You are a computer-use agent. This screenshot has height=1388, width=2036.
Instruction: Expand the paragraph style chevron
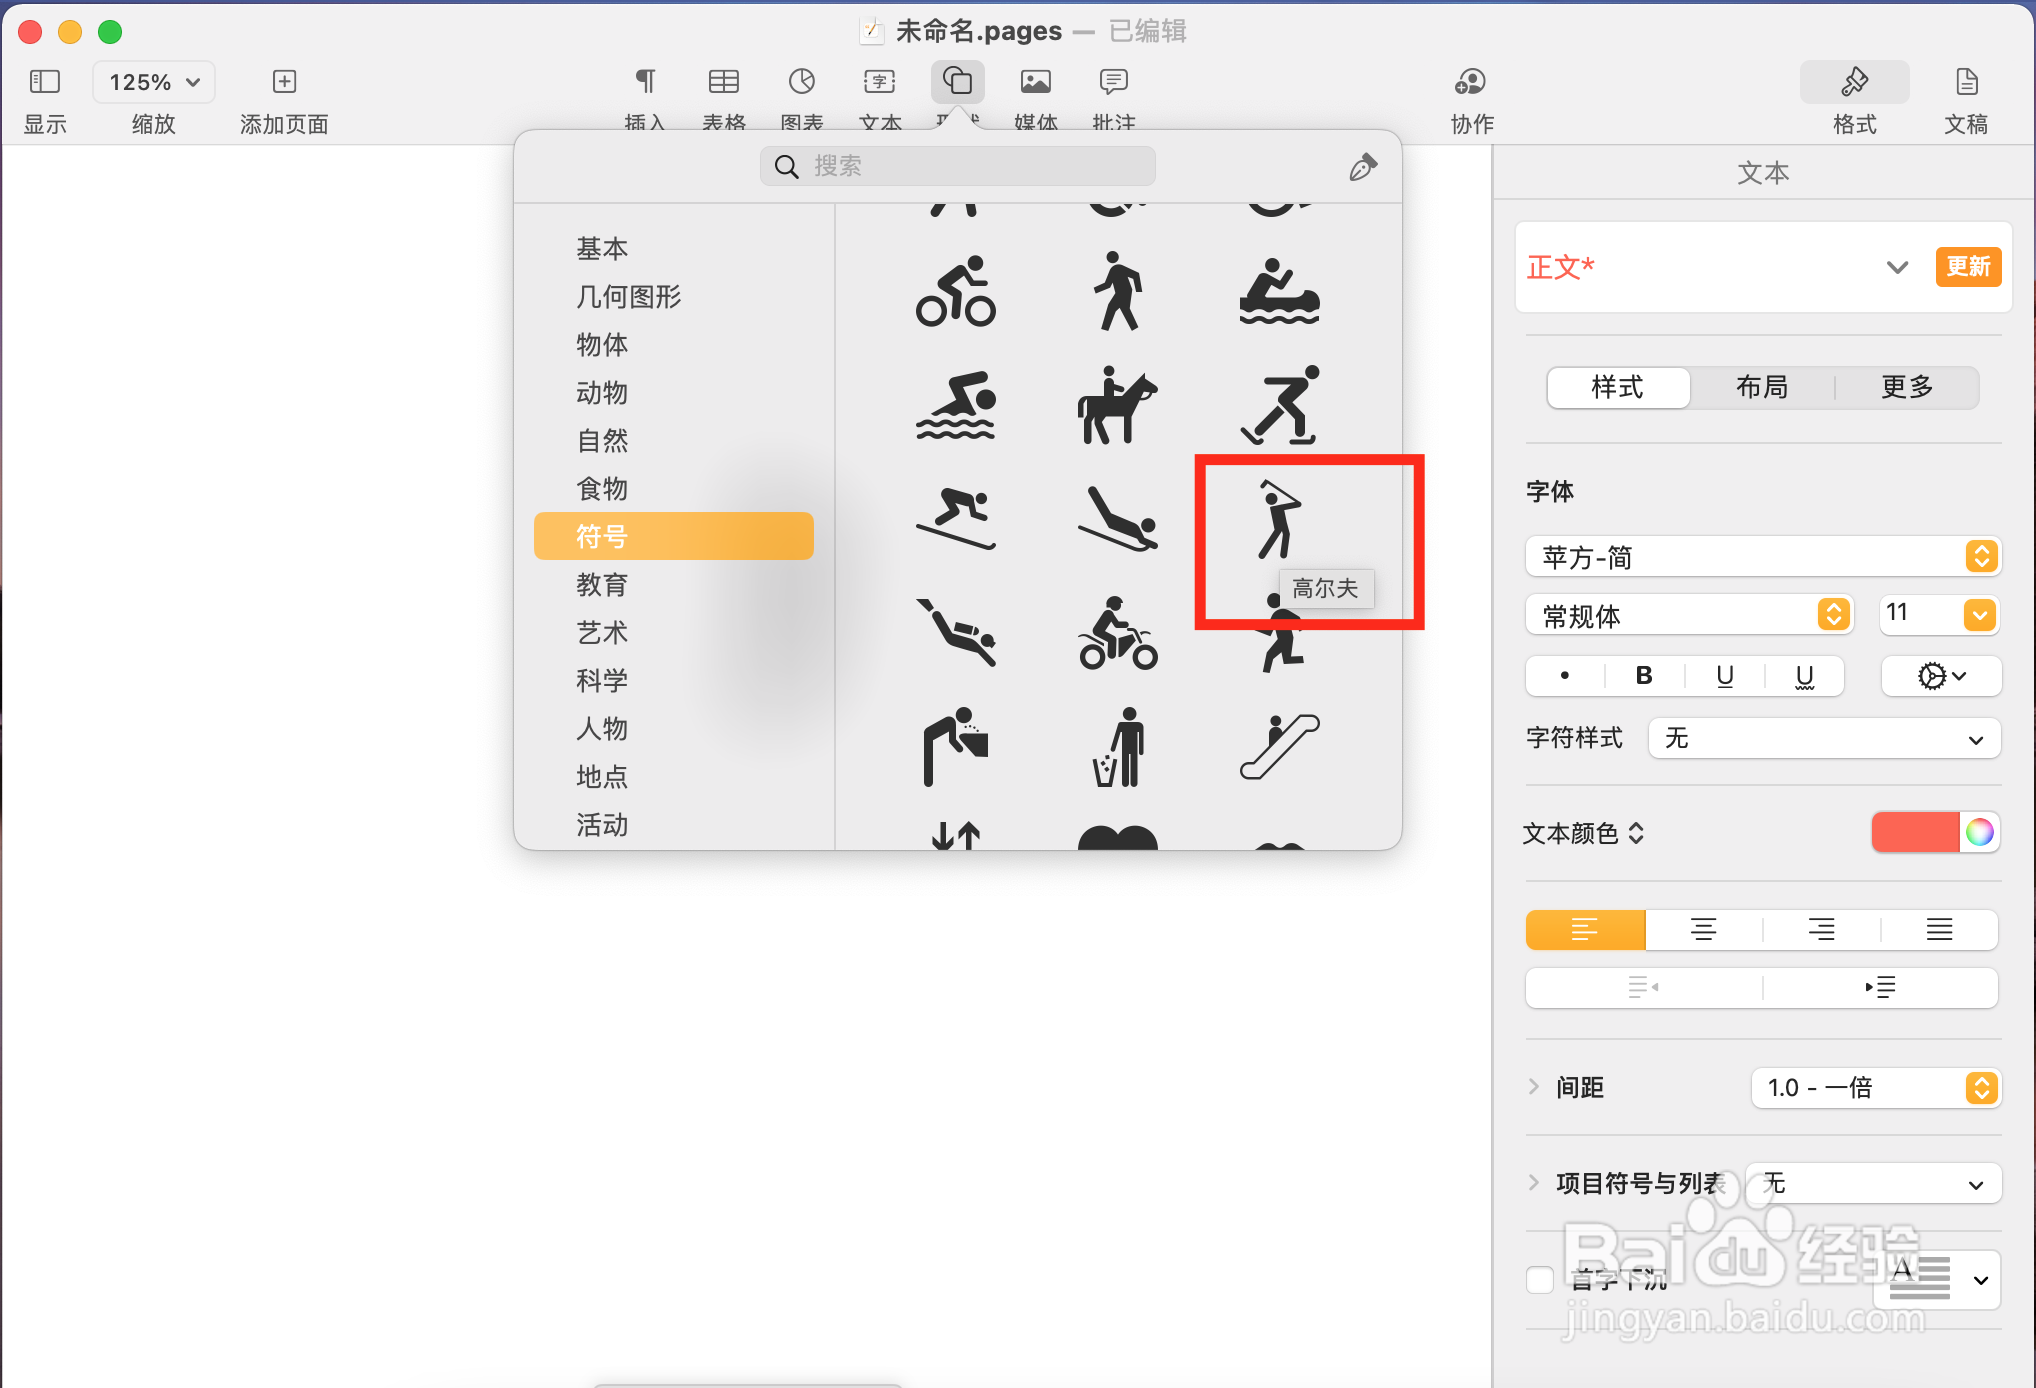point(1897,267)
